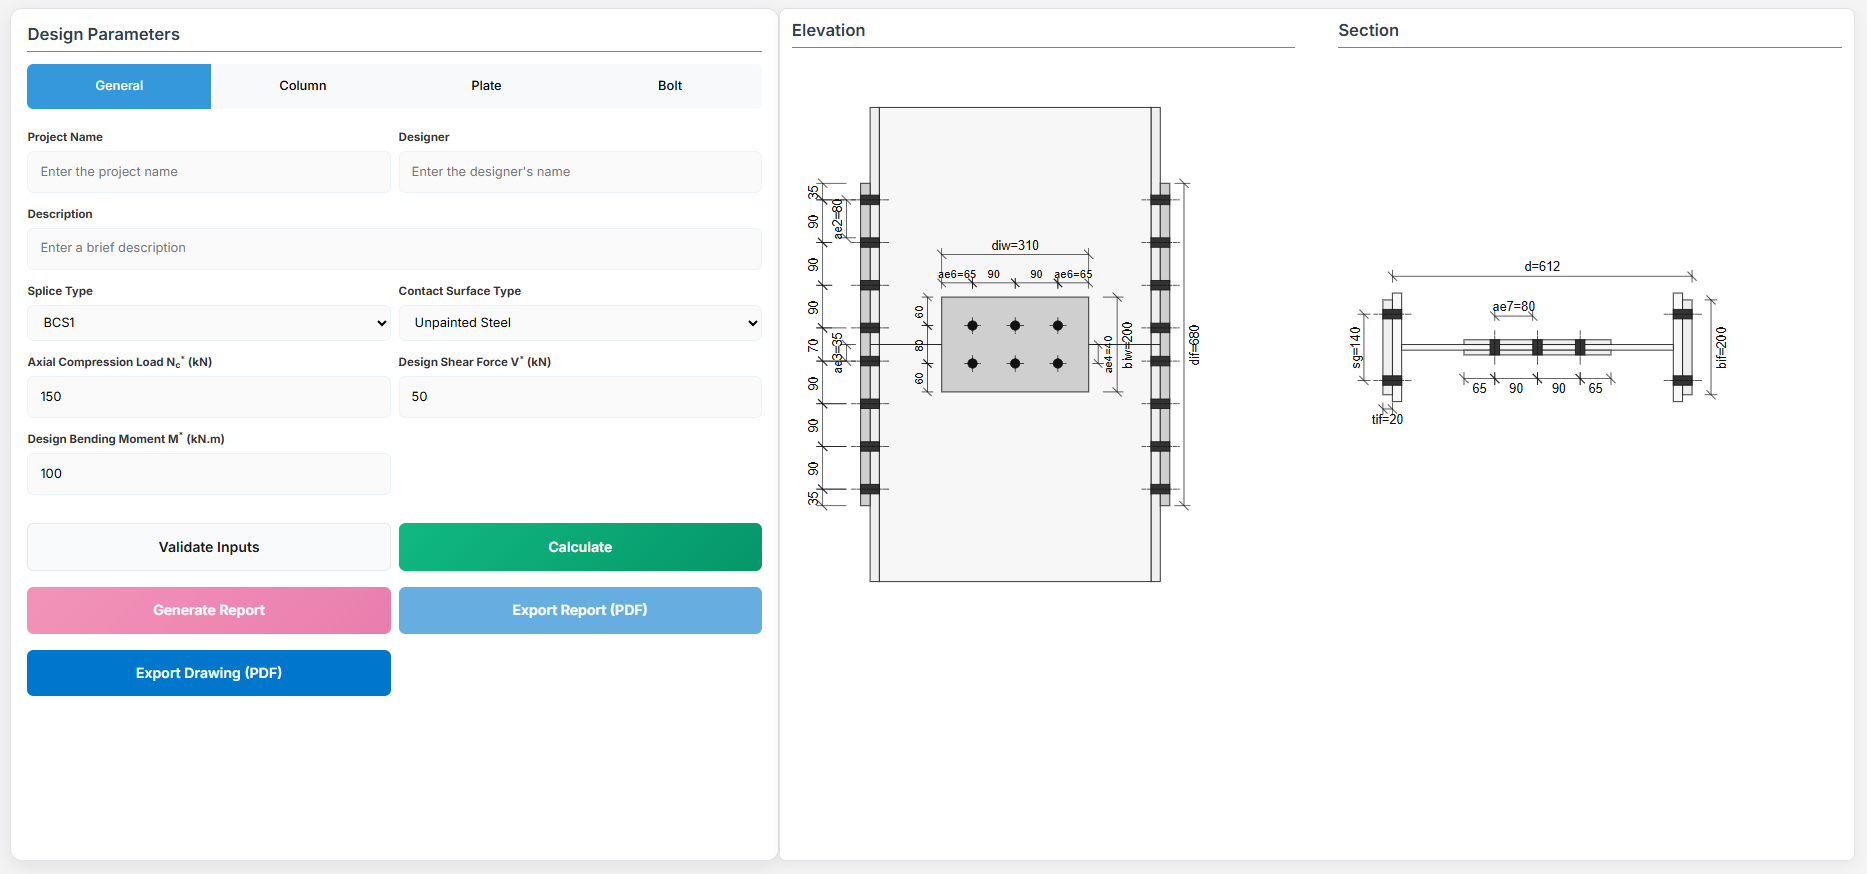Click the Description text box

pyautogui.click(x=394, y=248)
